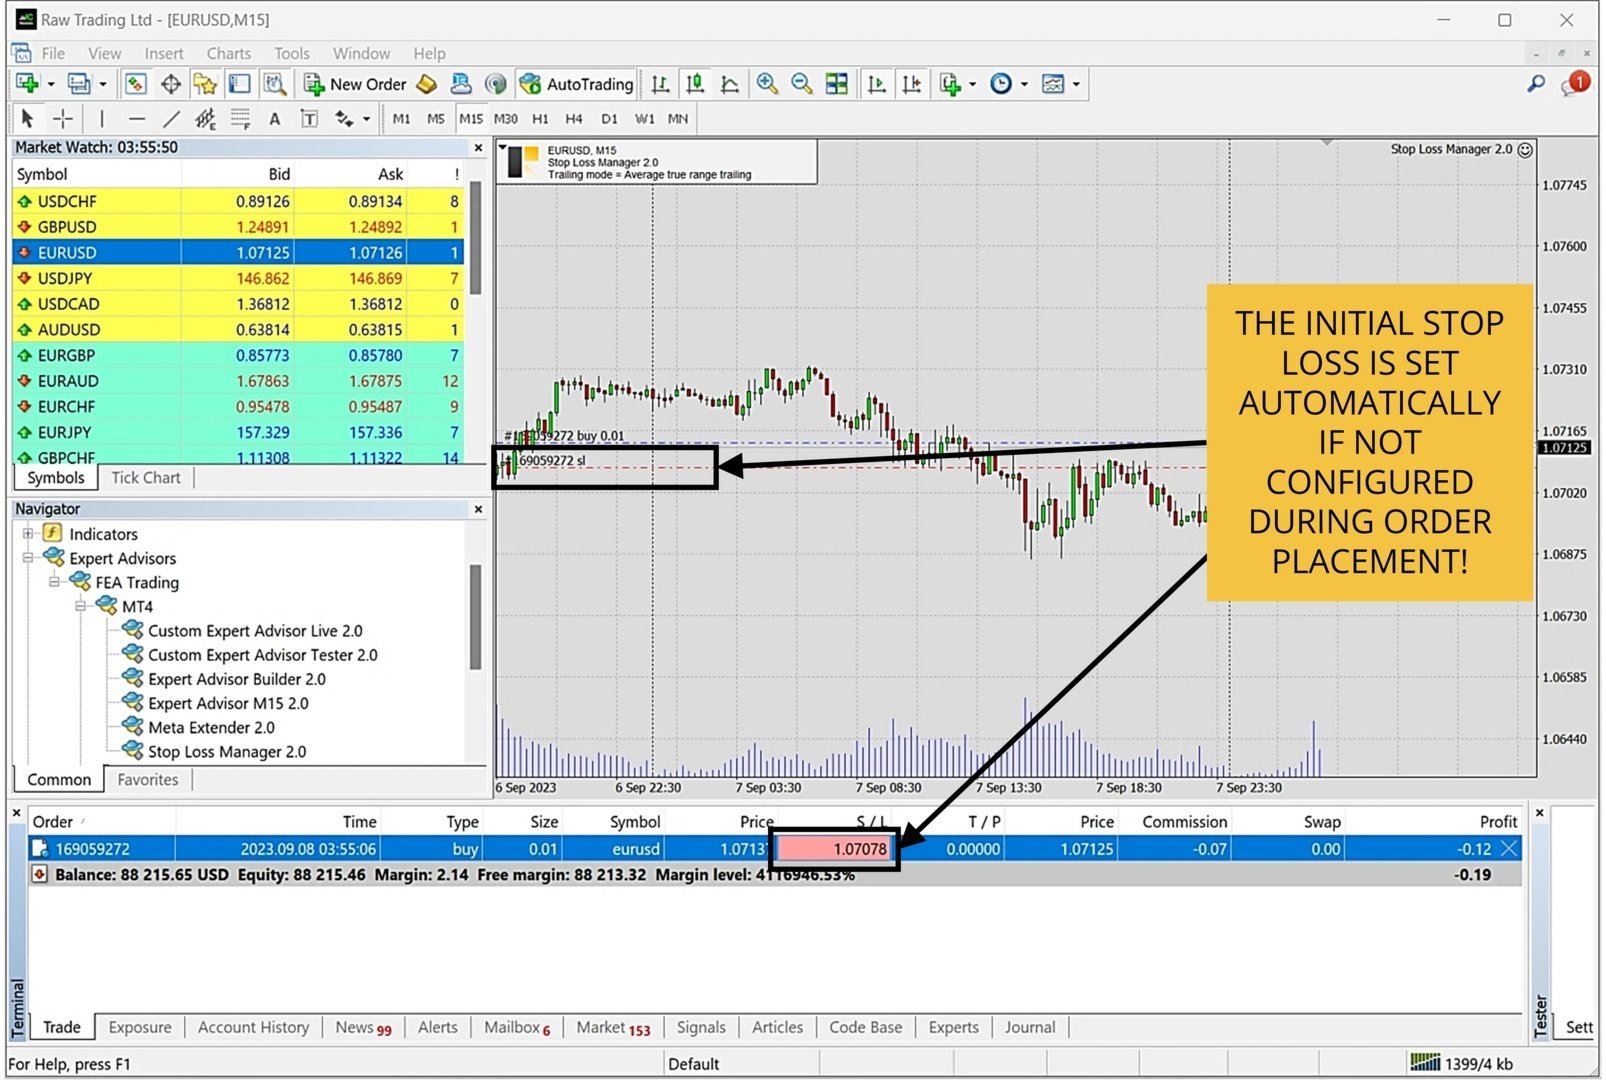Open the Journal tab in Terminal
This screenshot has height=1080, width=1606.
point(1030,1027)
